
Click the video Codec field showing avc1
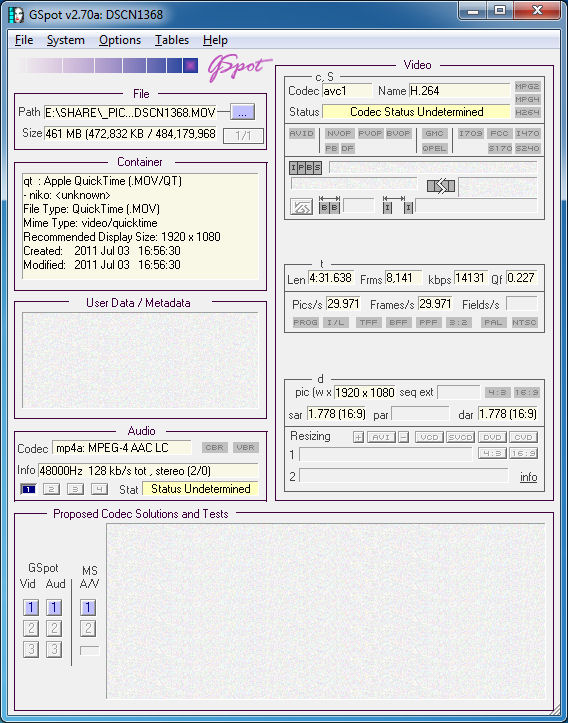(347, 91)
